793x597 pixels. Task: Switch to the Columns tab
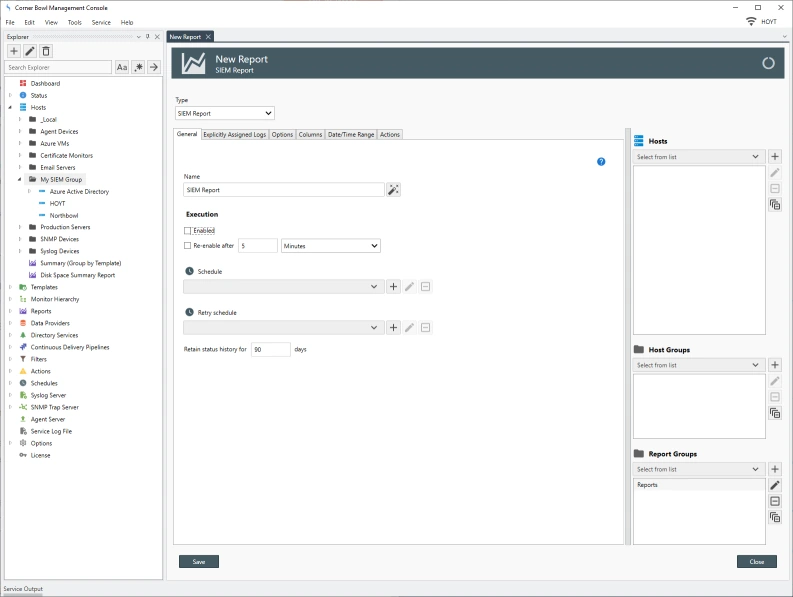[310, 135]
